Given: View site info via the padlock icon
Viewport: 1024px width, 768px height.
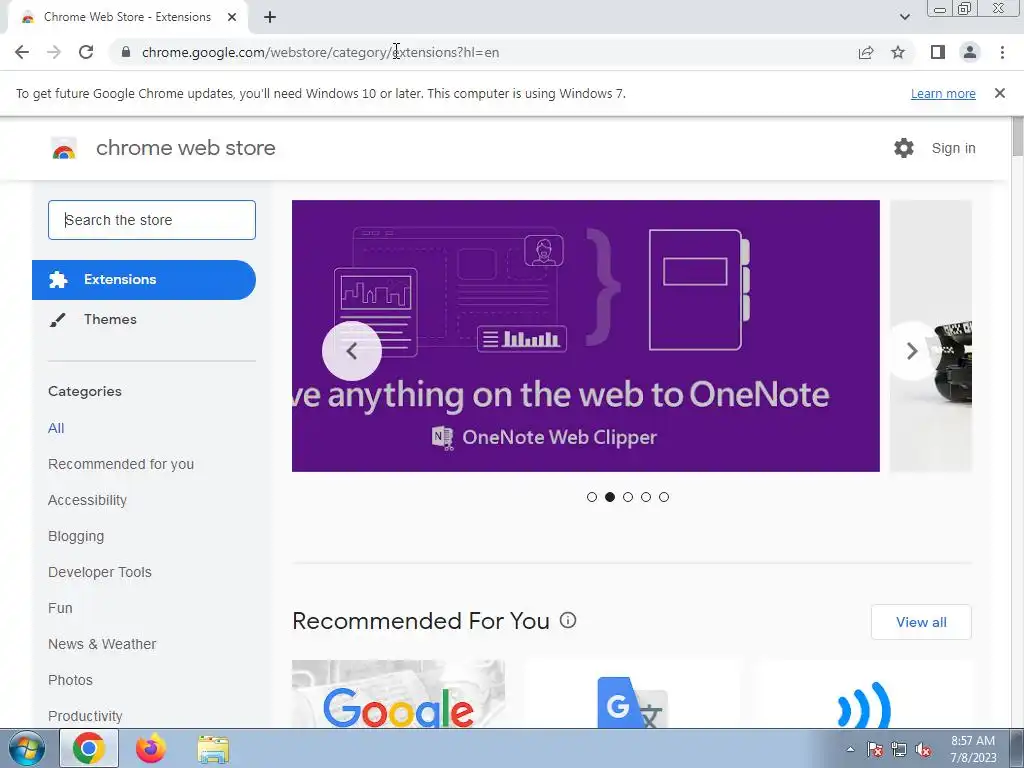Looking at the screenshot, I should (x=126, y=52).
